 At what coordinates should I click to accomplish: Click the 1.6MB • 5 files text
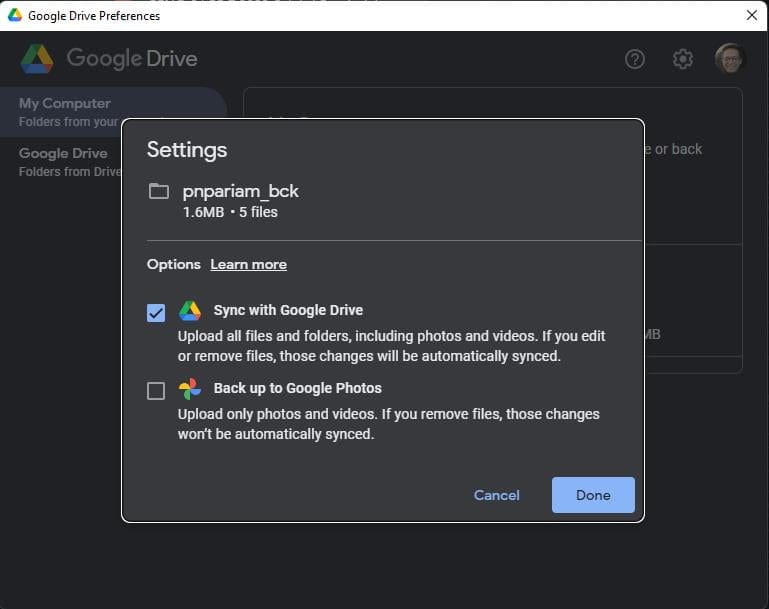point(230,212)
